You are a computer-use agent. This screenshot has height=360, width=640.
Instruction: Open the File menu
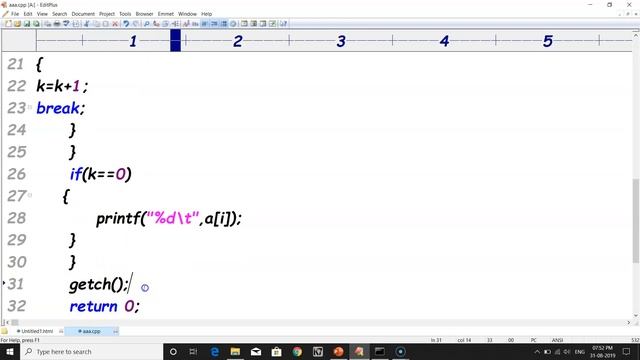coord(15,14)
